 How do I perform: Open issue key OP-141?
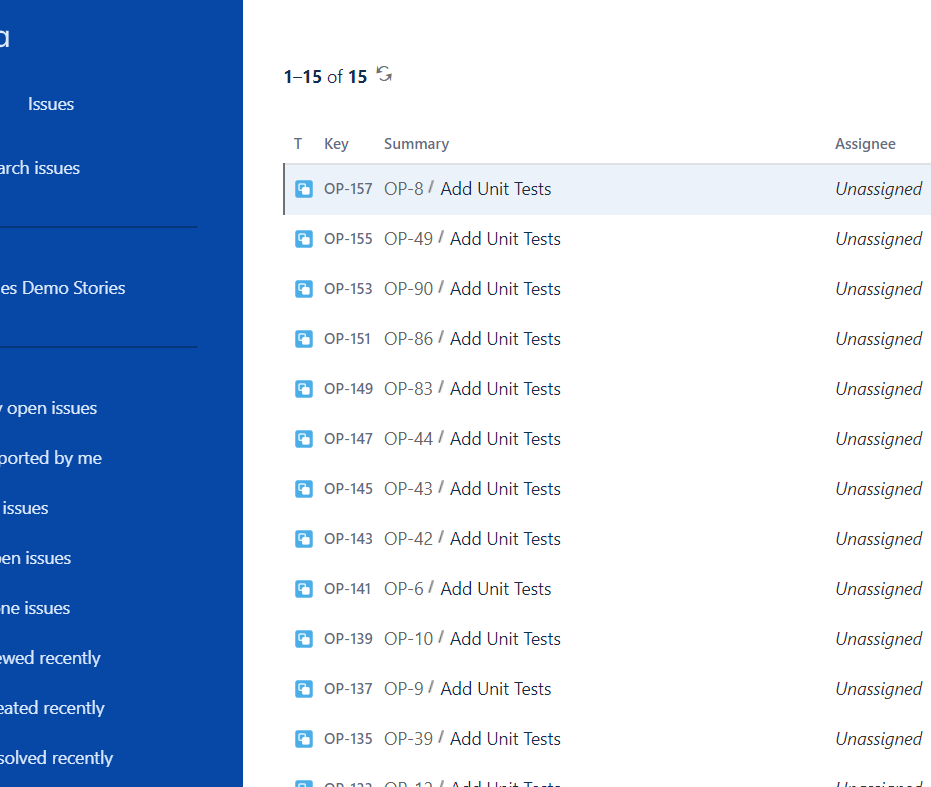click(347, 589)
